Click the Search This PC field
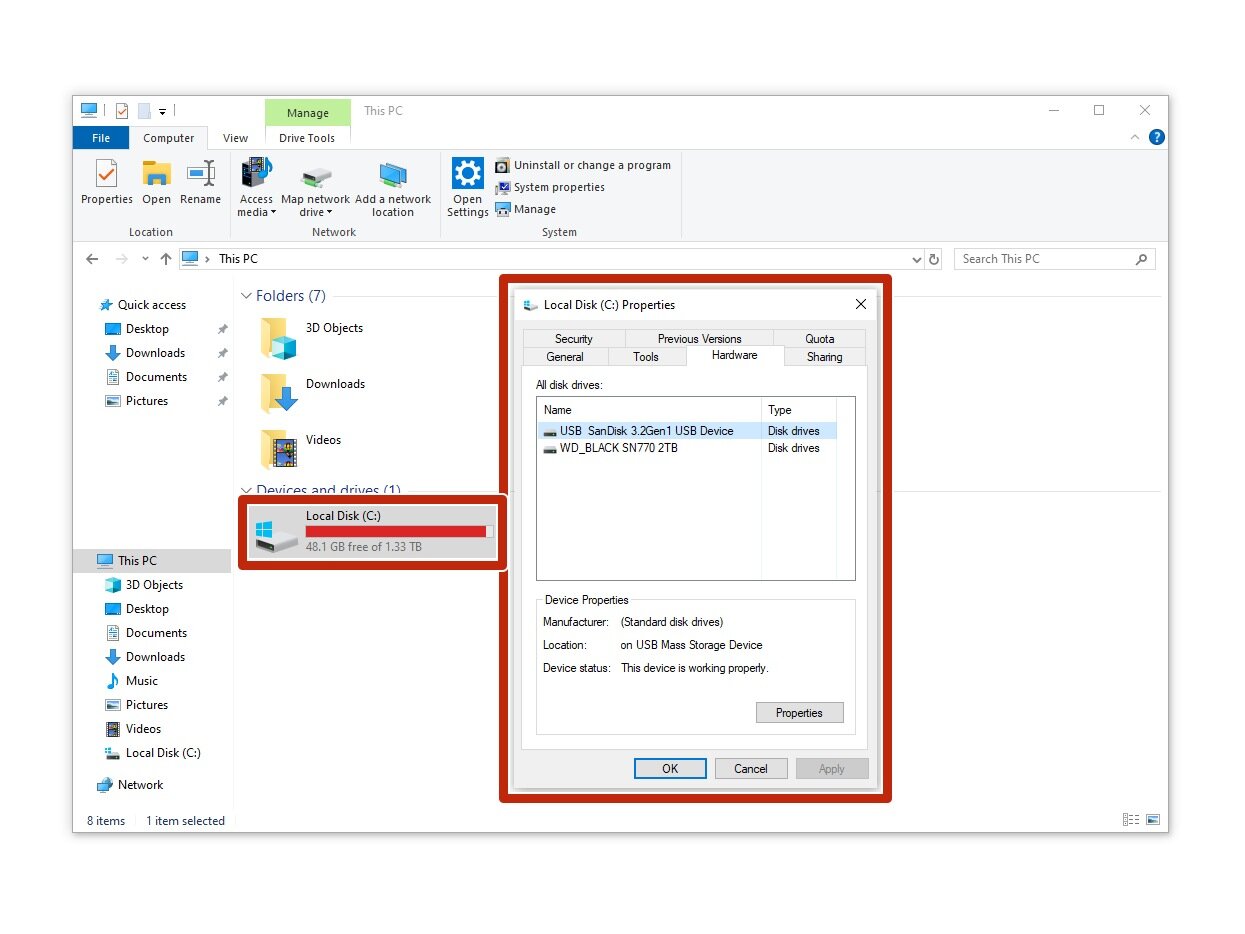1245x934 pixels. [x=1045, y=259]
